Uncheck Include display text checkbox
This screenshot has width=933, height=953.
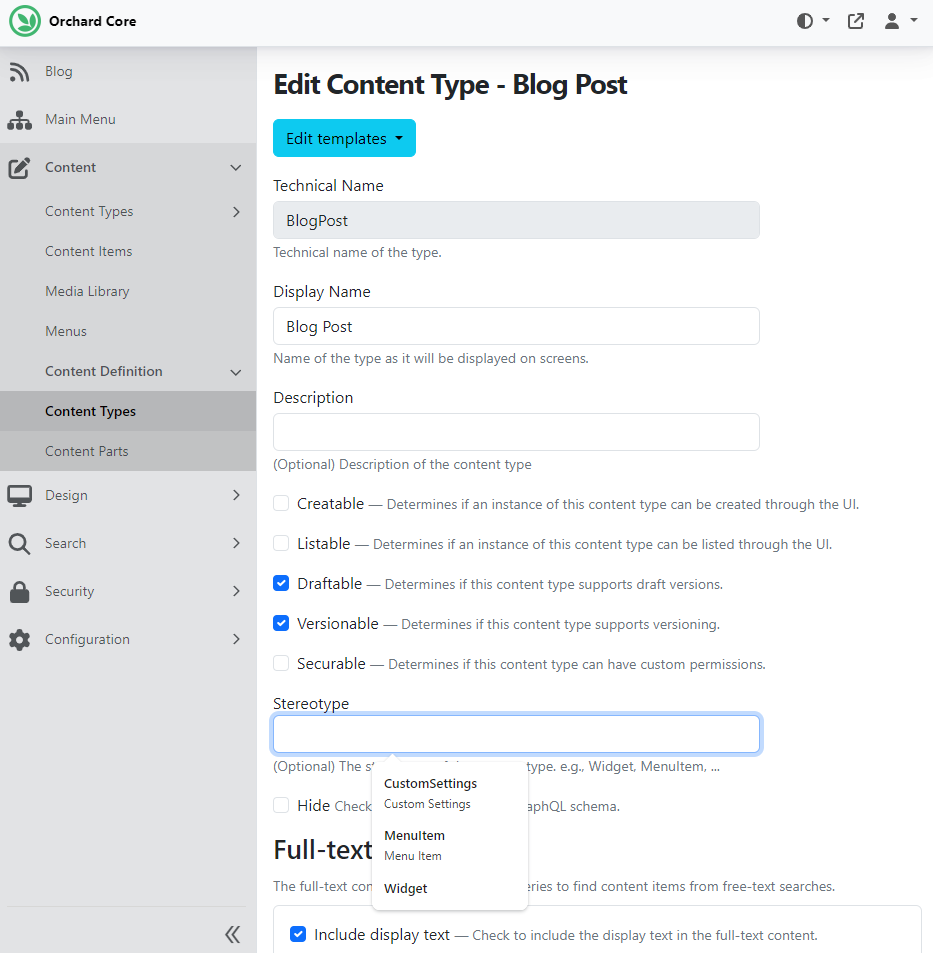(x=298, y=934)
